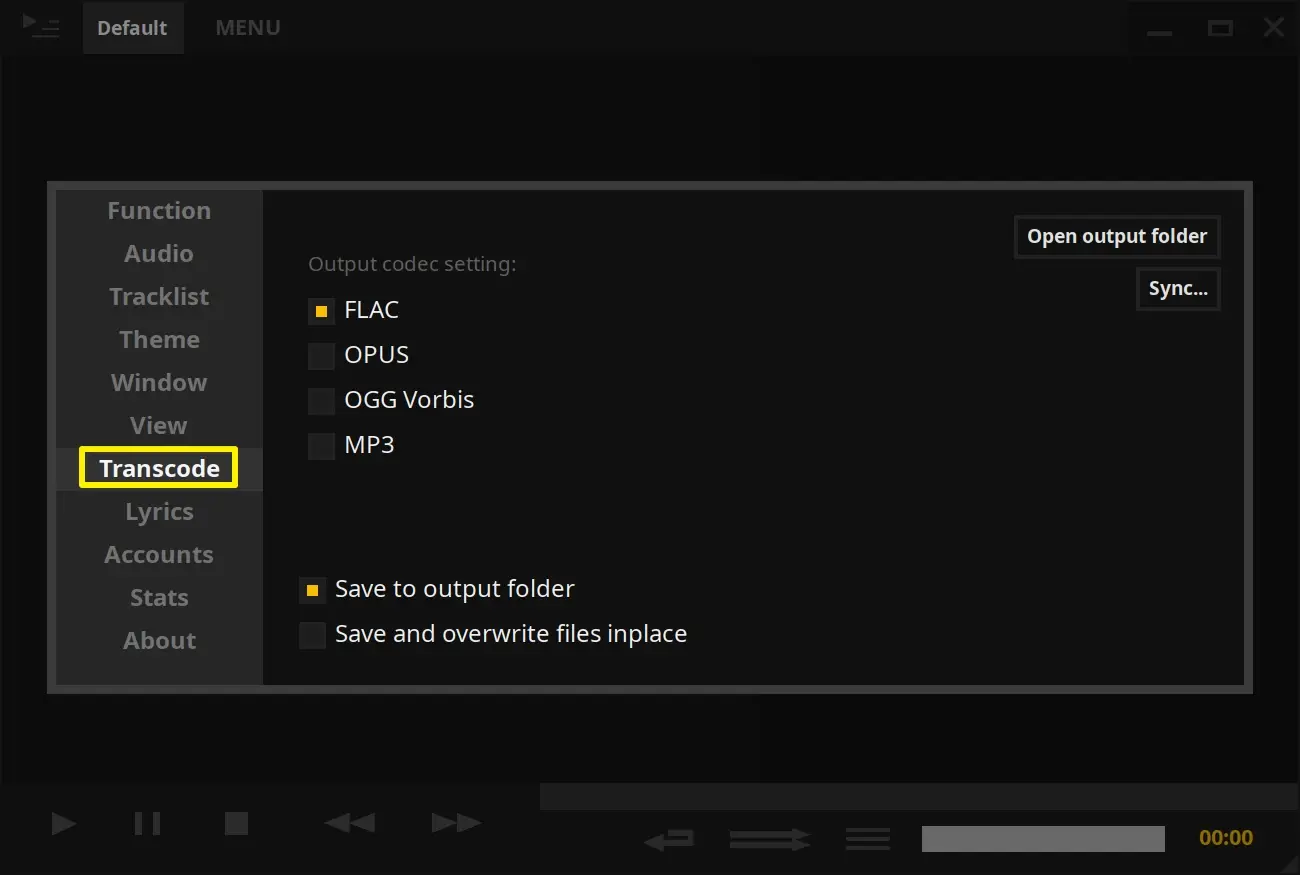Image resolution: width=1300 pixels, height=875 pixels.
Task: Skip to previous track with rewind icon
Action: tap(350, 824)
